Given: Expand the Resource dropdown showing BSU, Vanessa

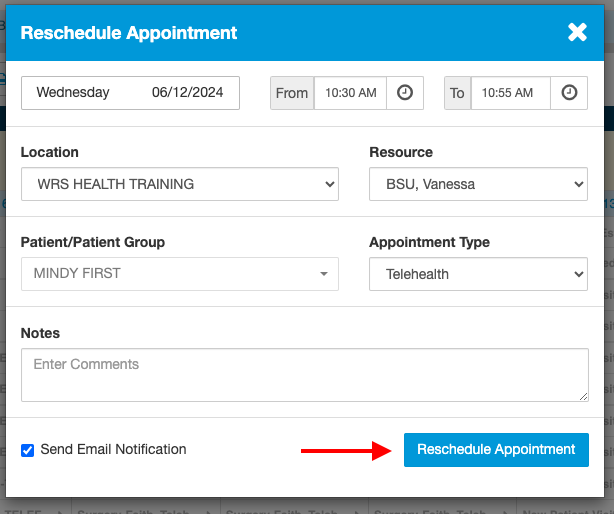Looking at the screenshot, I should [x=478, y=184].
